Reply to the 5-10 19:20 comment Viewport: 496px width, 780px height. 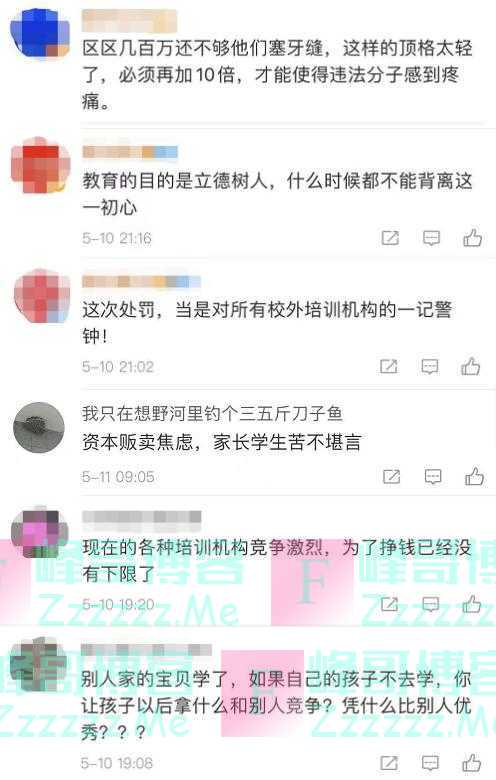tap(431, 604)
